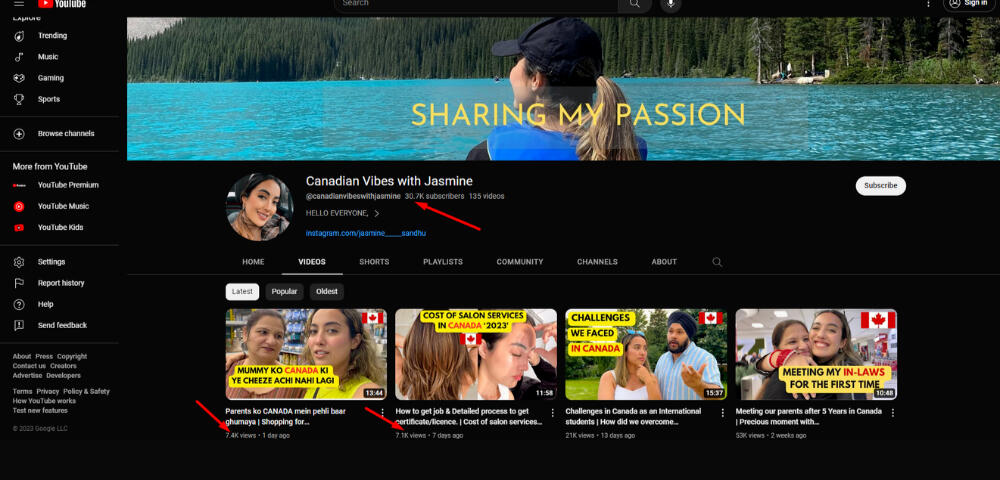Open the three-dot settings menu in header
Viewport: 1000px width, 480px height.
click(929, 3)
